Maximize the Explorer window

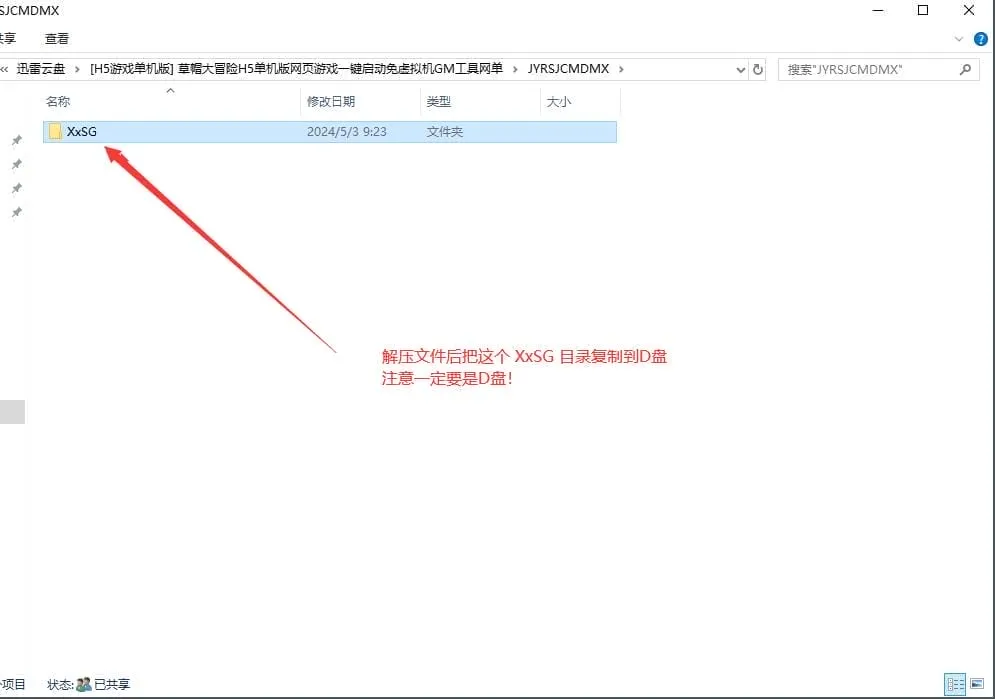pyautogui.click(x=923, y=10)
